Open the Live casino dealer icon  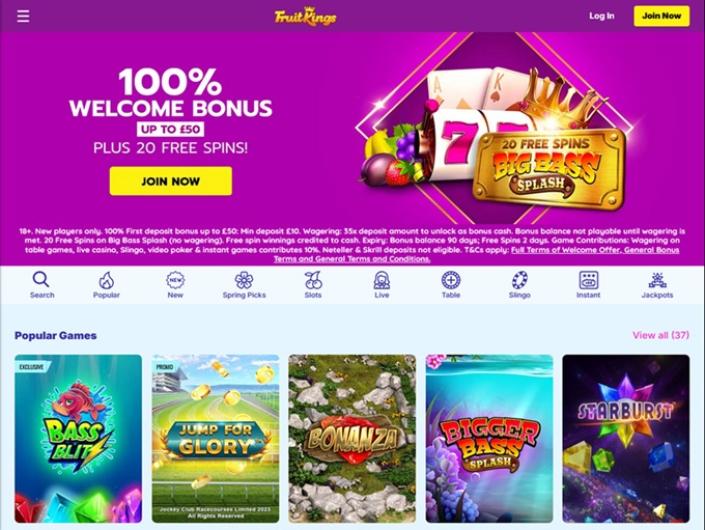[x=382, y=280]
